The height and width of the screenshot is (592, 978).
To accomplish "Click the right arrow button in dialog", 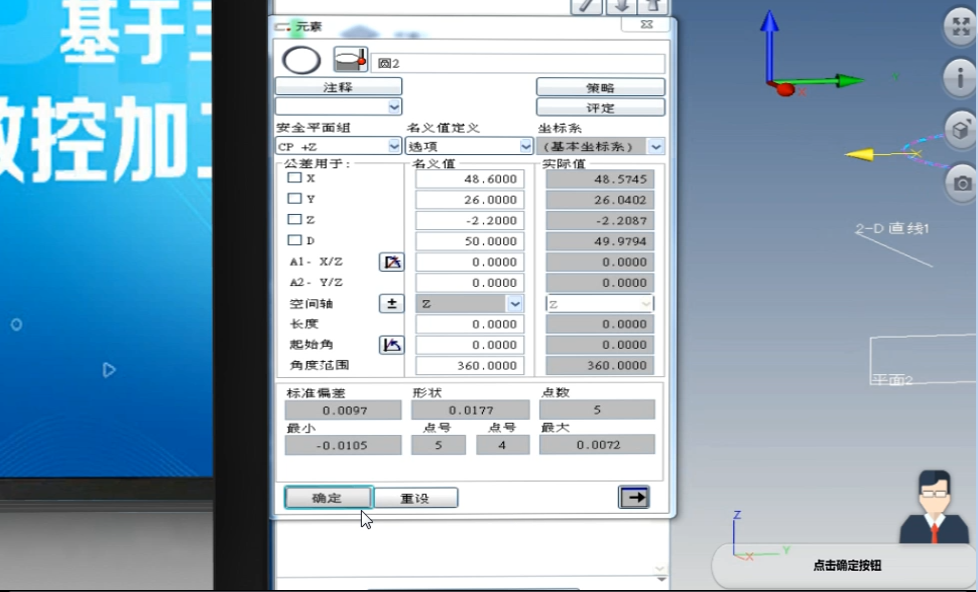I will (x=633, y=497).
